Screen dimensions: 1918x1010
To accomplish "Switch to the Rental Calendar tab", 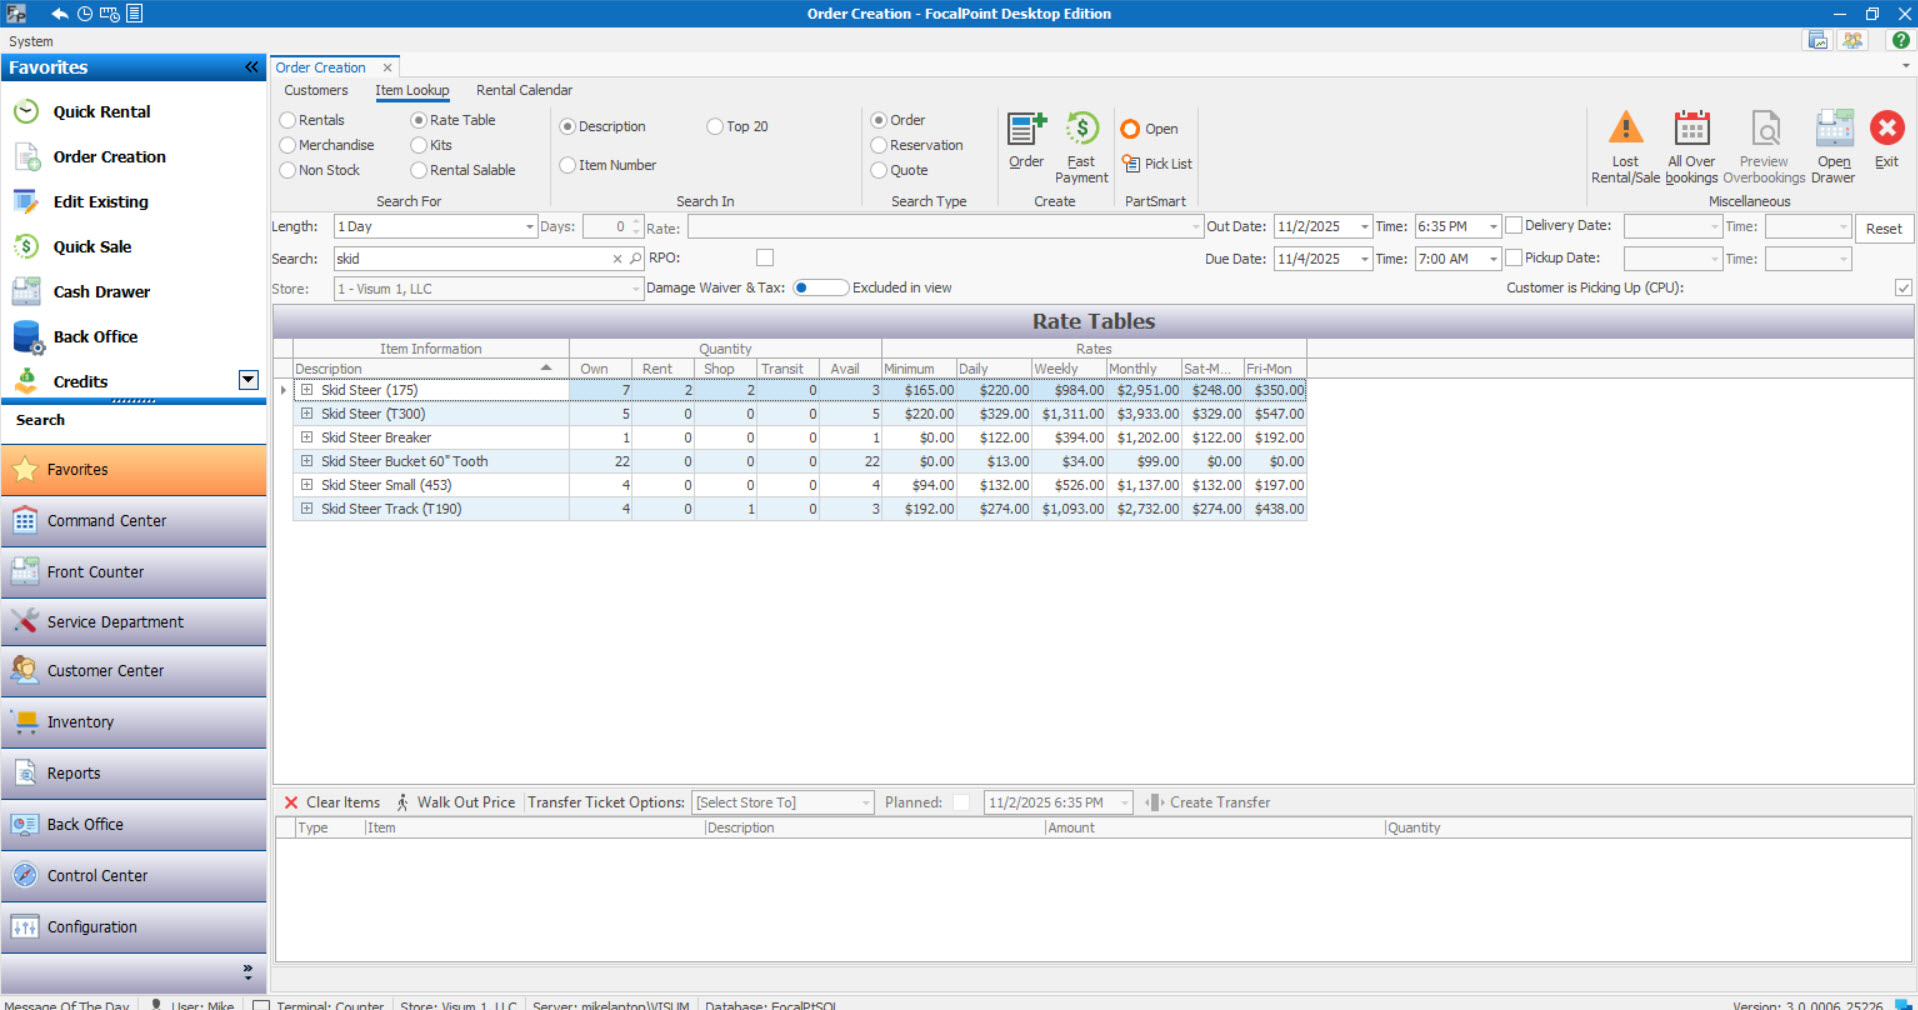I will tap(524, 90).
